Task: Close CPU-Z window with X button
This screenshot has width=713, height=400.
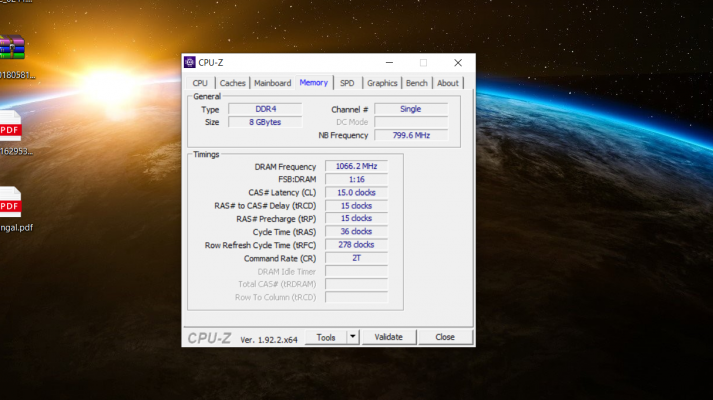Action: coord(458,63)
